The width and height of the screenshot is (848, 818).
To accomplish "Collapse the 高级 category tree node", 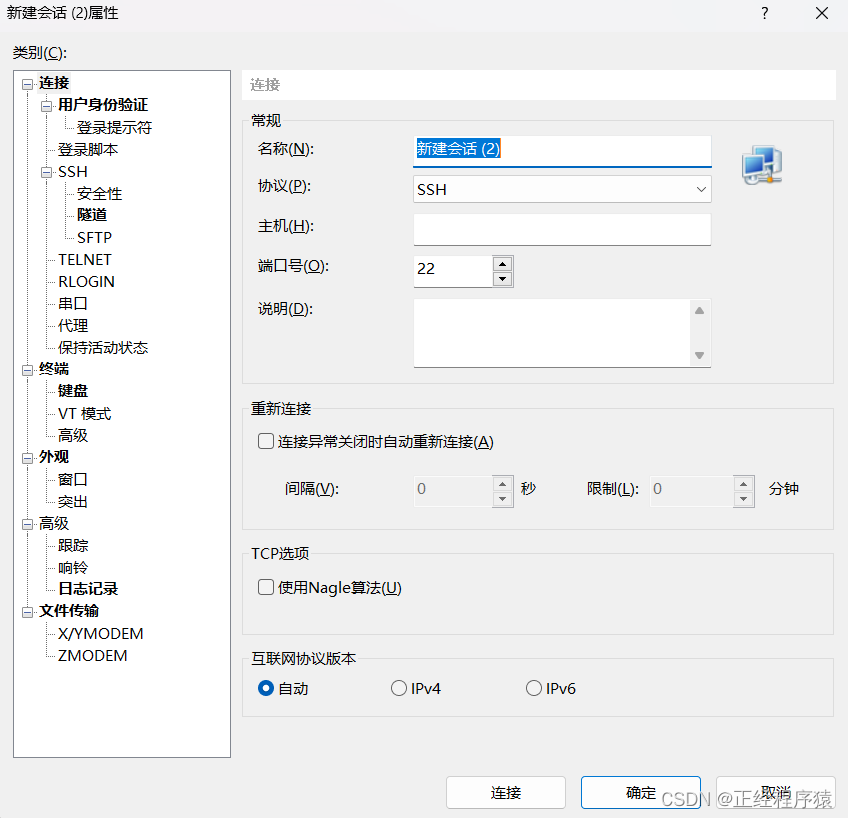I will pyautogui.click(x=27, y=524).
